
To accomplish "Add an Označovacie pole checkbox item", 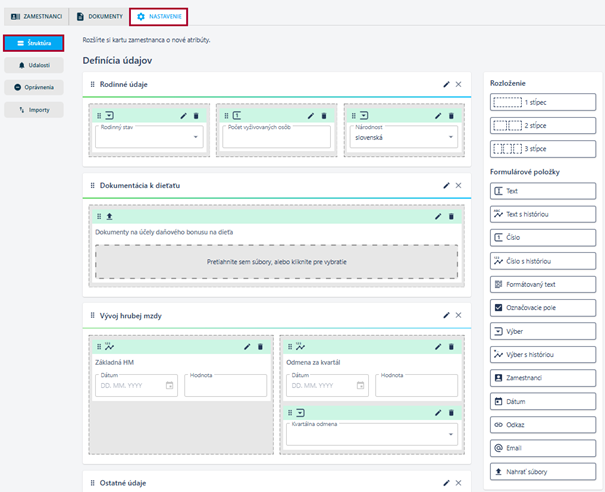I will coord(543,308).
